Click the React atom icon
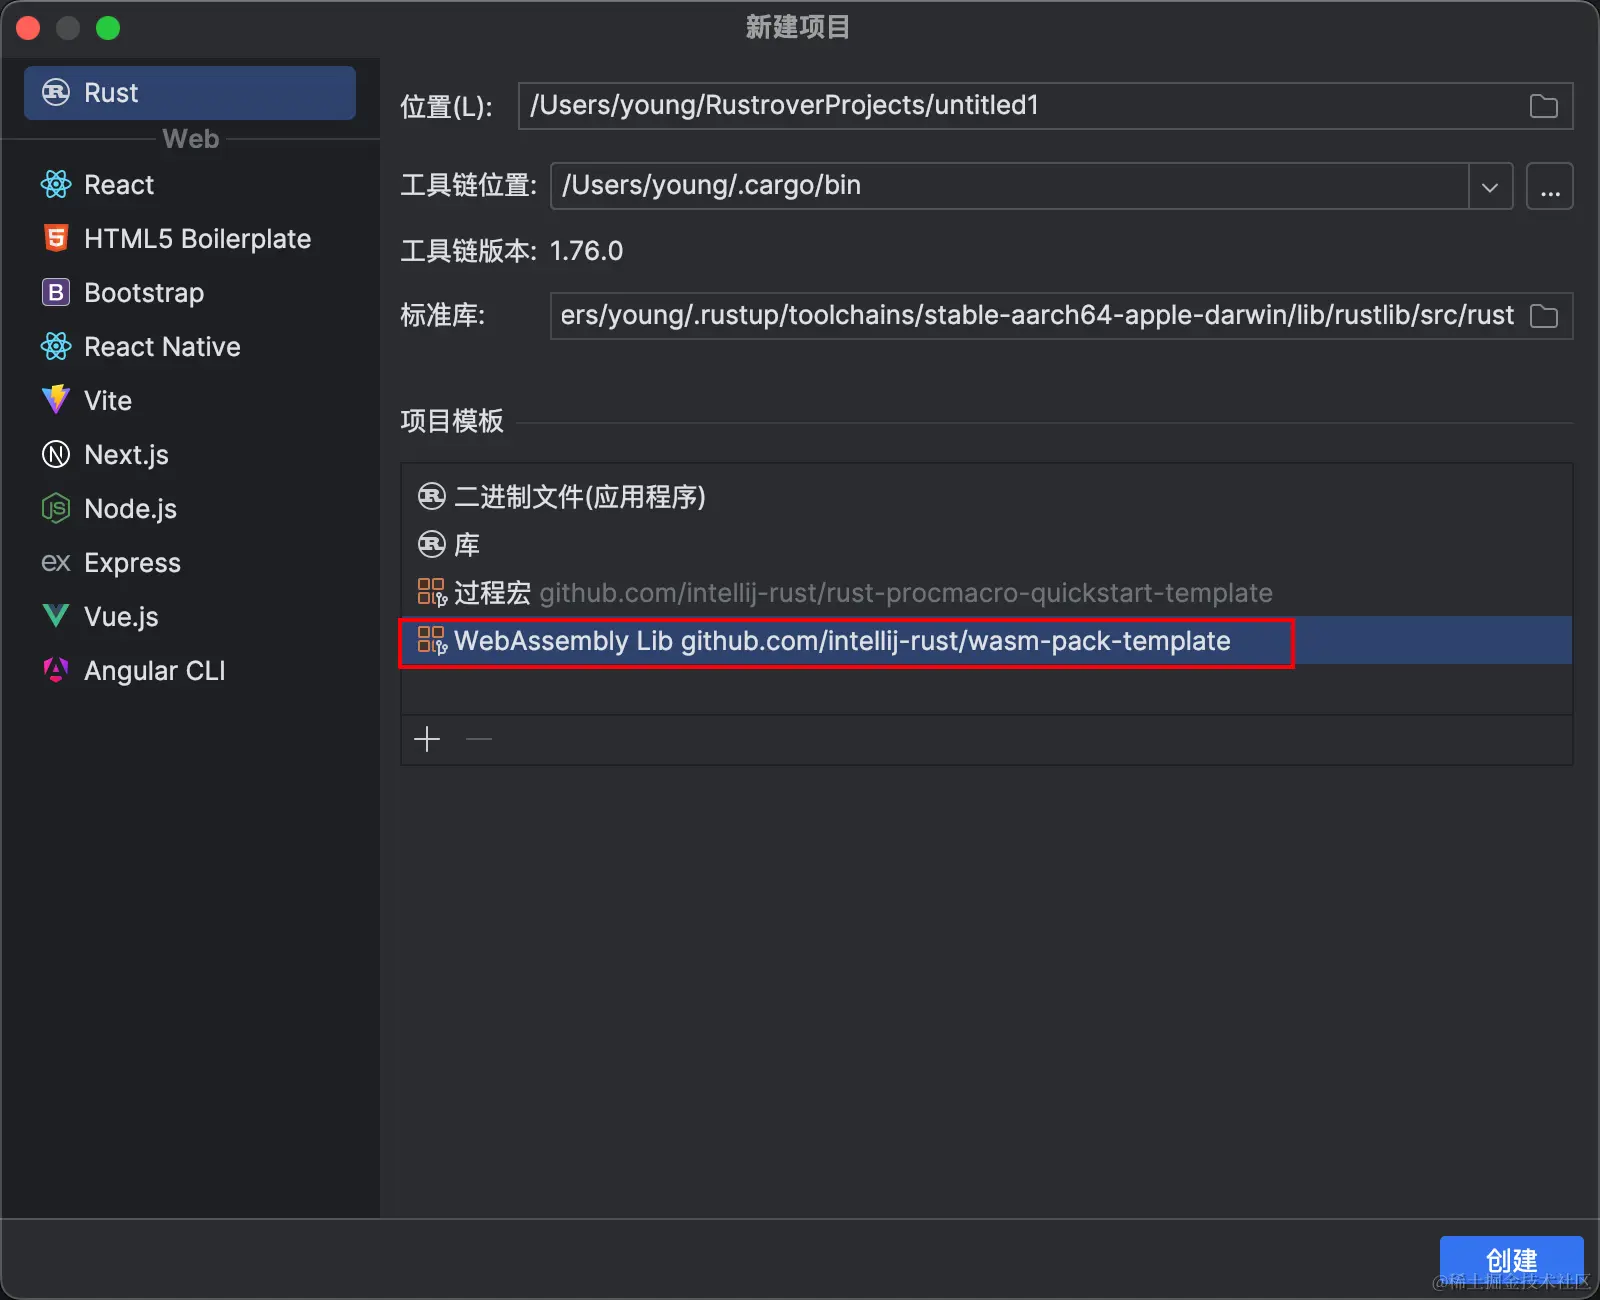1600x1300 pixels. 56,185
